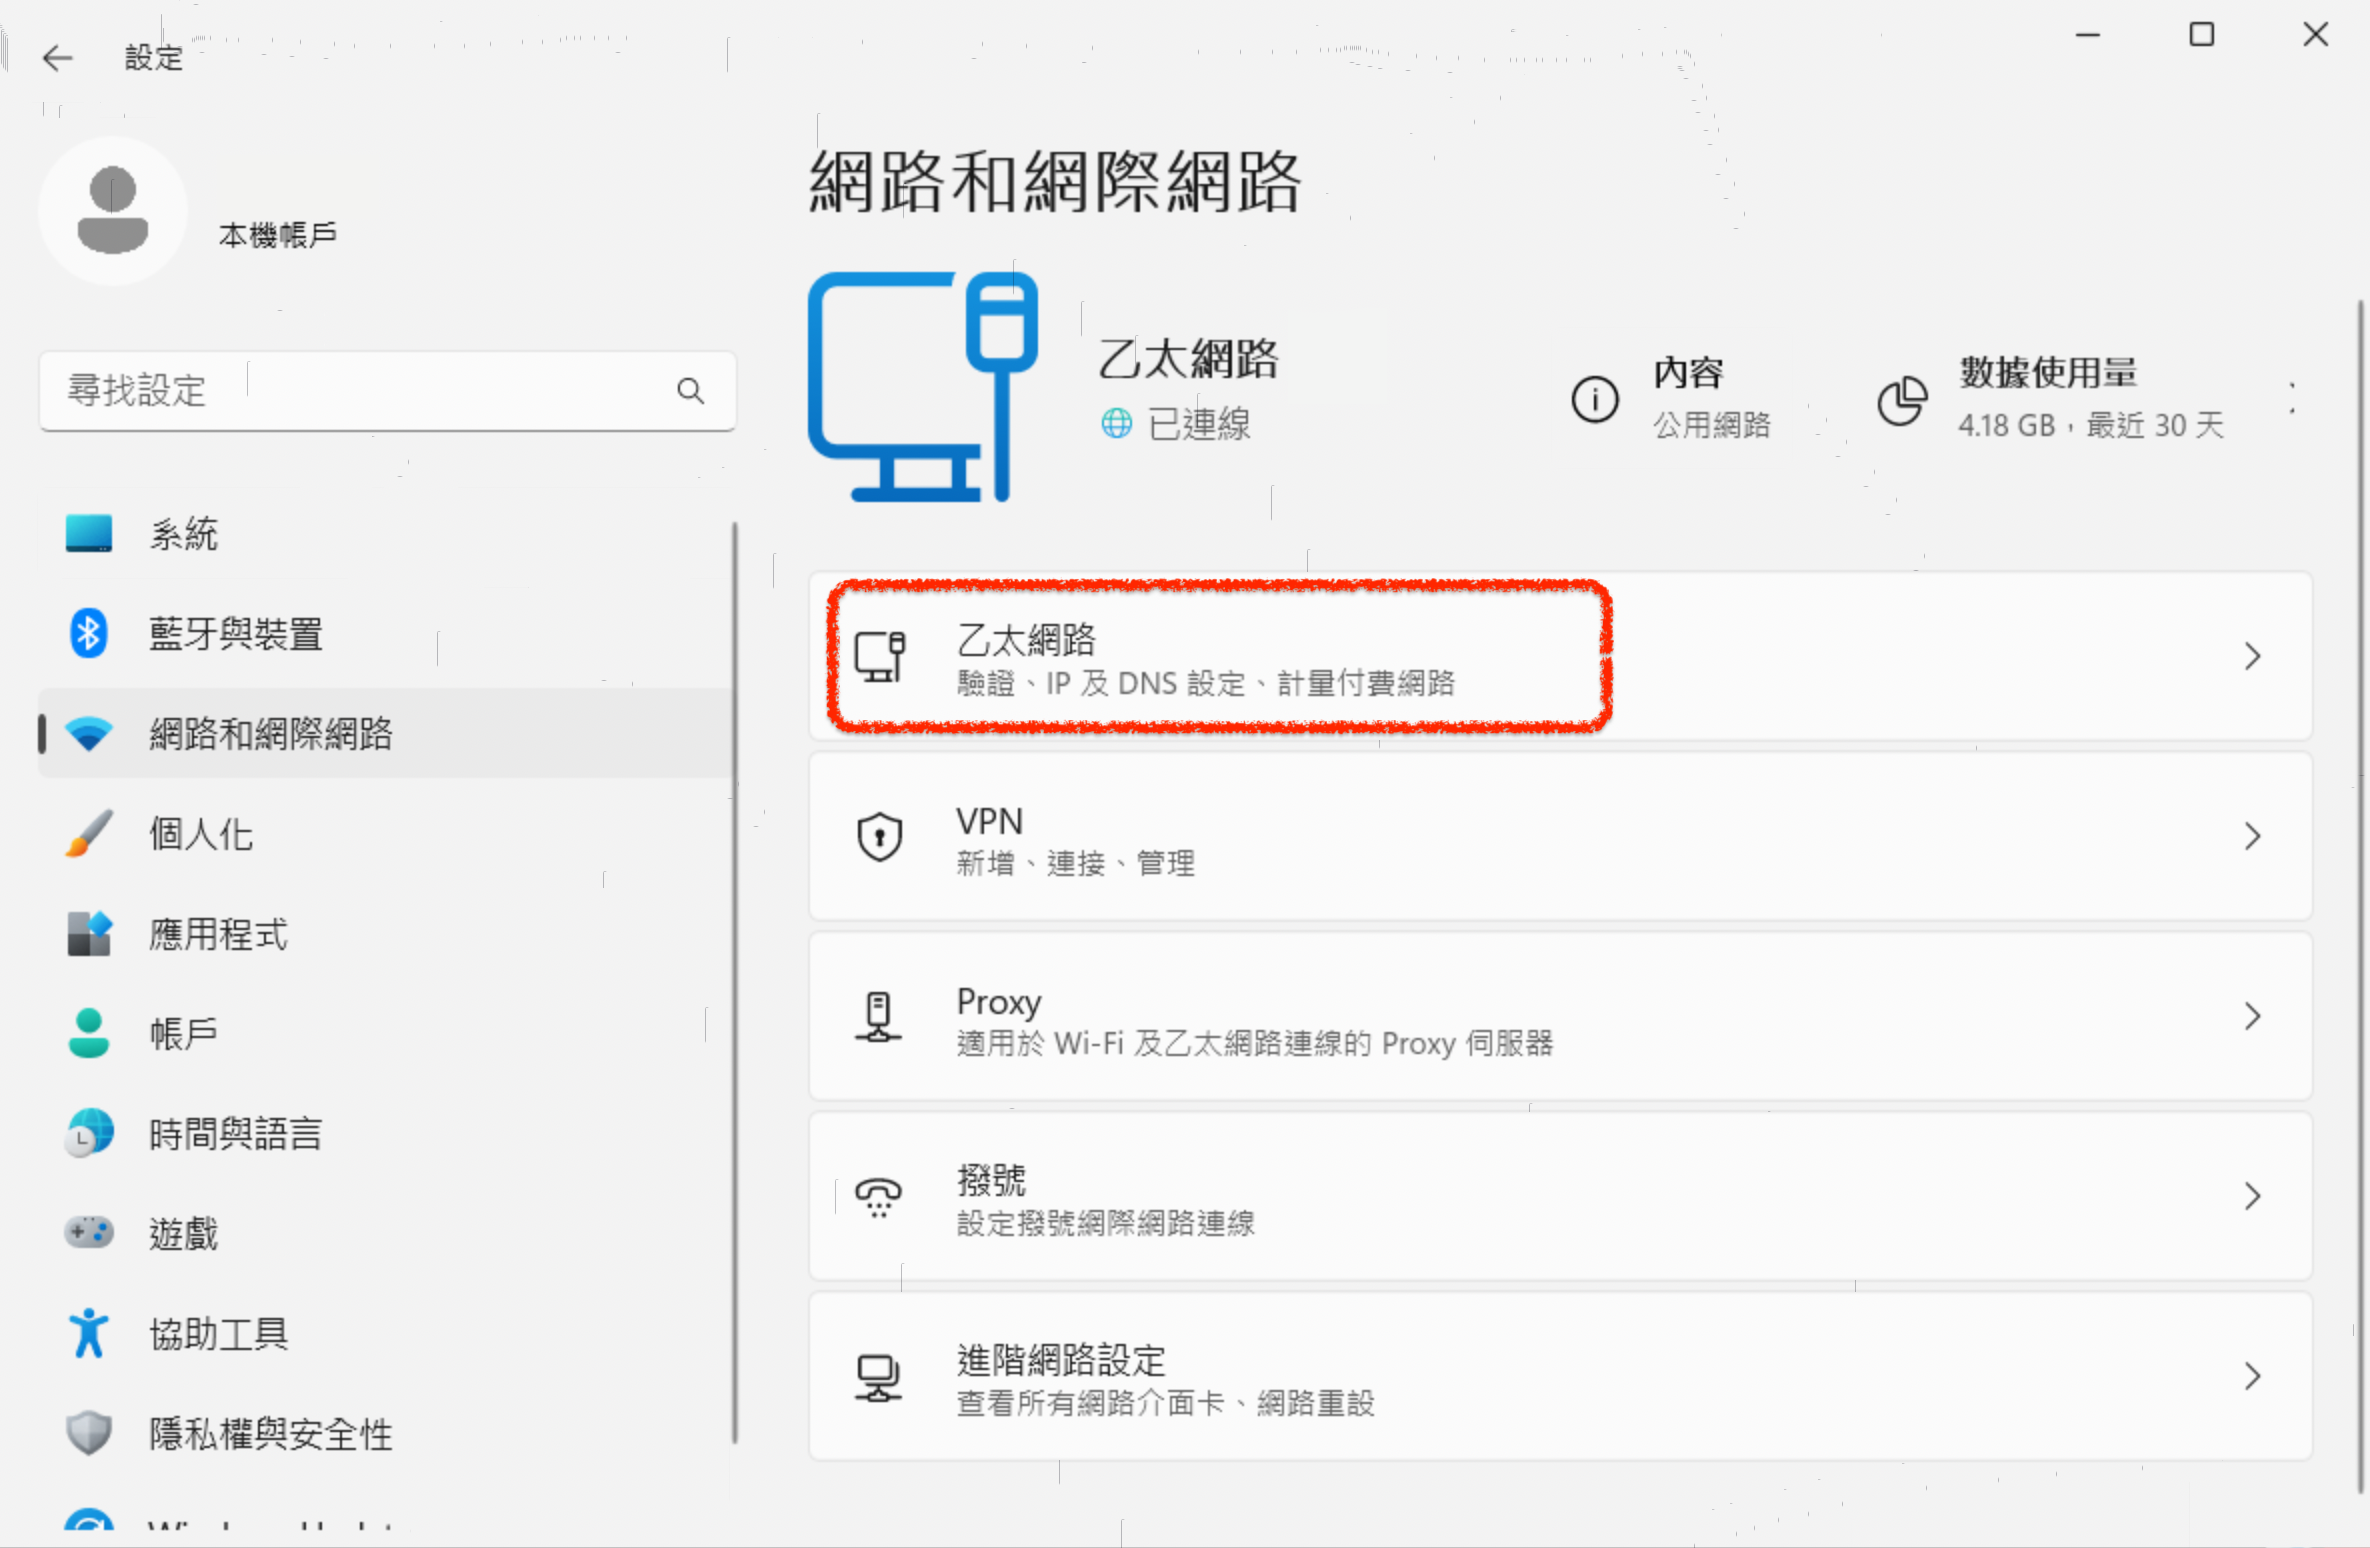Click the Bluetooth icon in the sidebar

[x=89, y=633]
